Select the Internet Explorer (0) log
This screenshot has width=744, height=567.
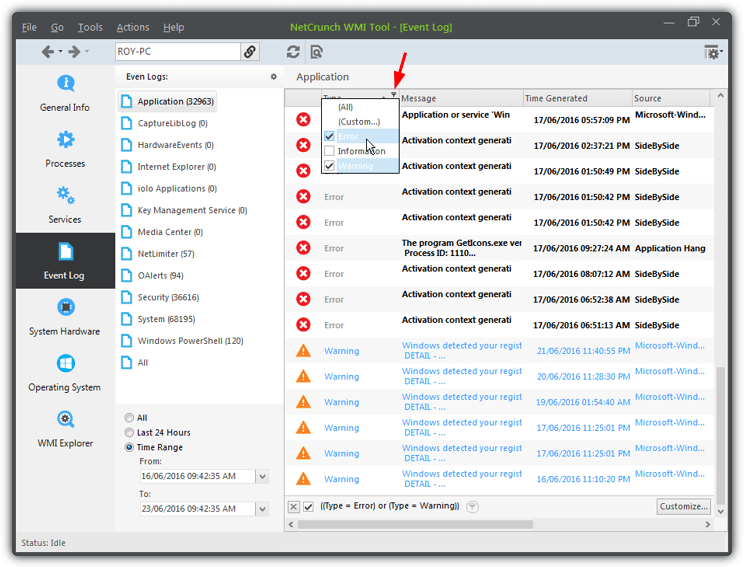169,167
